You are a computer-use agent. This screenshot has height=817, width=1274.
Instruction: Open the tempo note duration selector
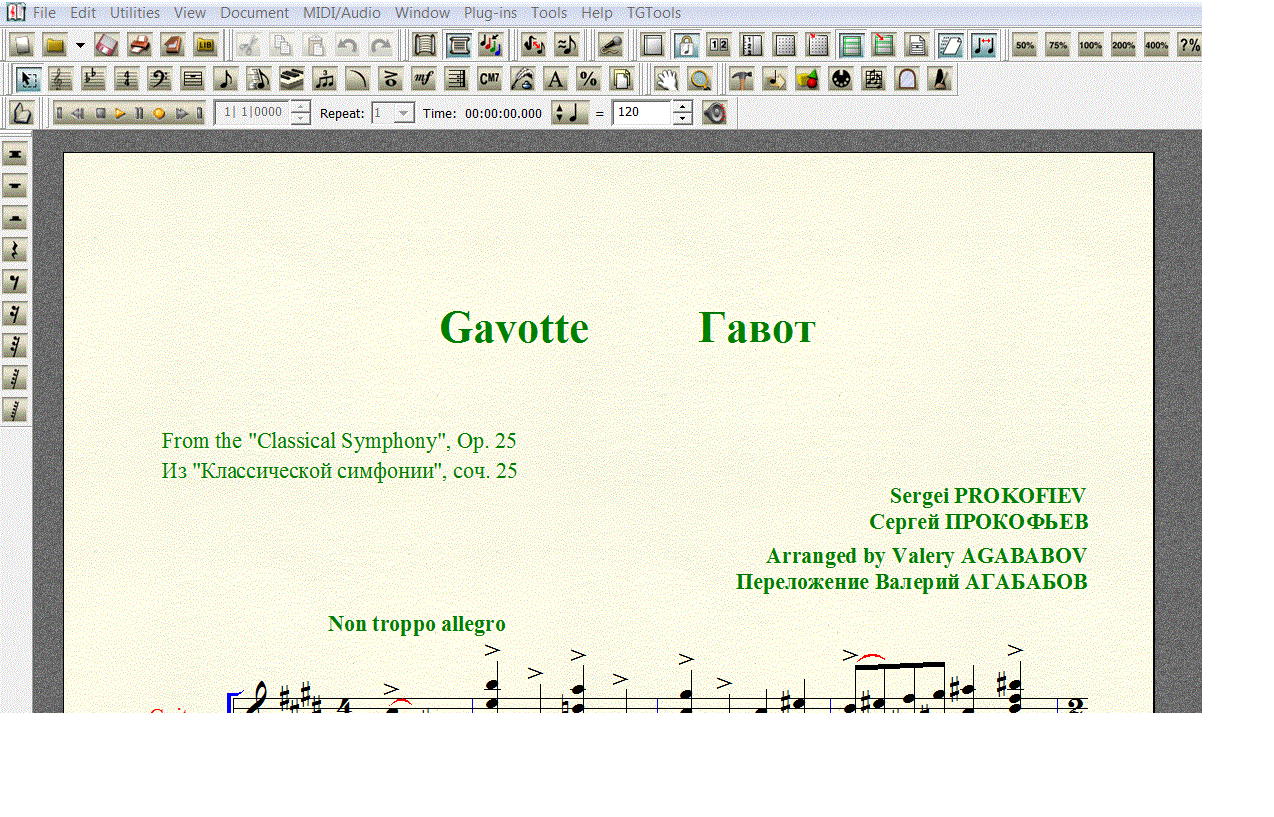coord(570,113)
